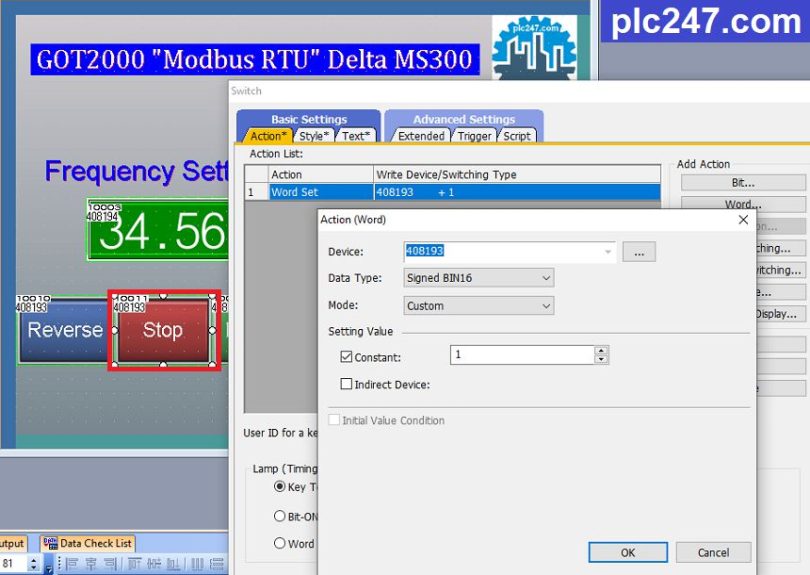Distribute selected objects vertically evenly

tap(217, 564)
